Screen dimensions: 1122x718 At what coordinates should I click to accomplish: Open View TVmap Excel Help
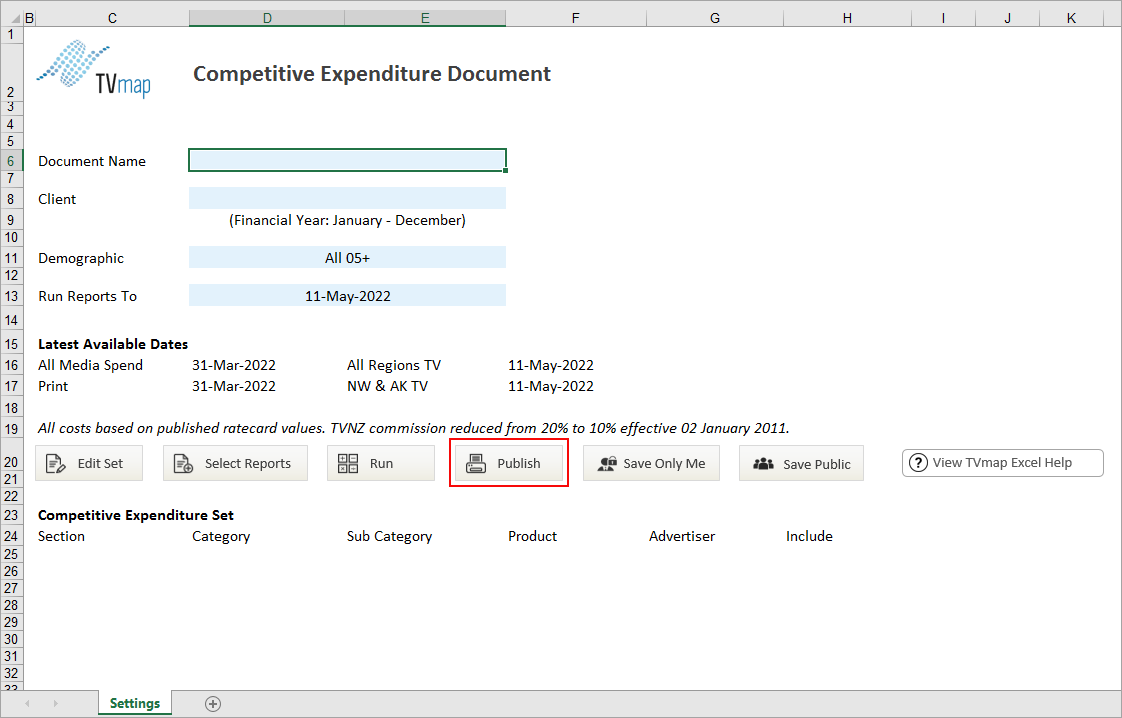(x=1003, y=463)
